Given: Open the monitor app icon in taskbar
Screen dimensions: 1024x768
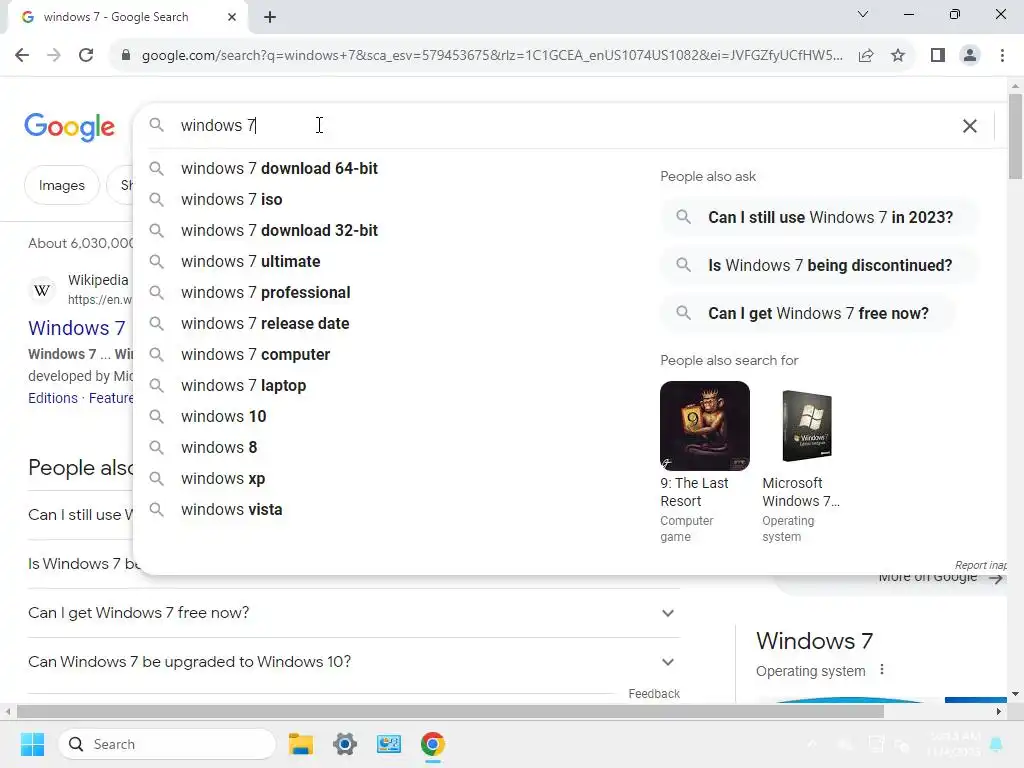Looking at the screenshot, I should click(x=389, y=744).
